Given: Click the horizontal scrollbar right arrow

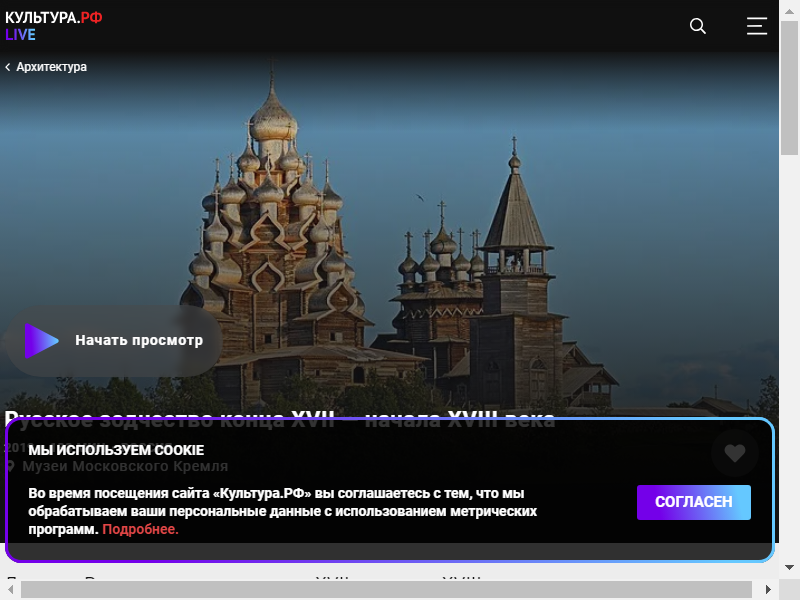Looking at the screenshot, I should pos(768,590).
